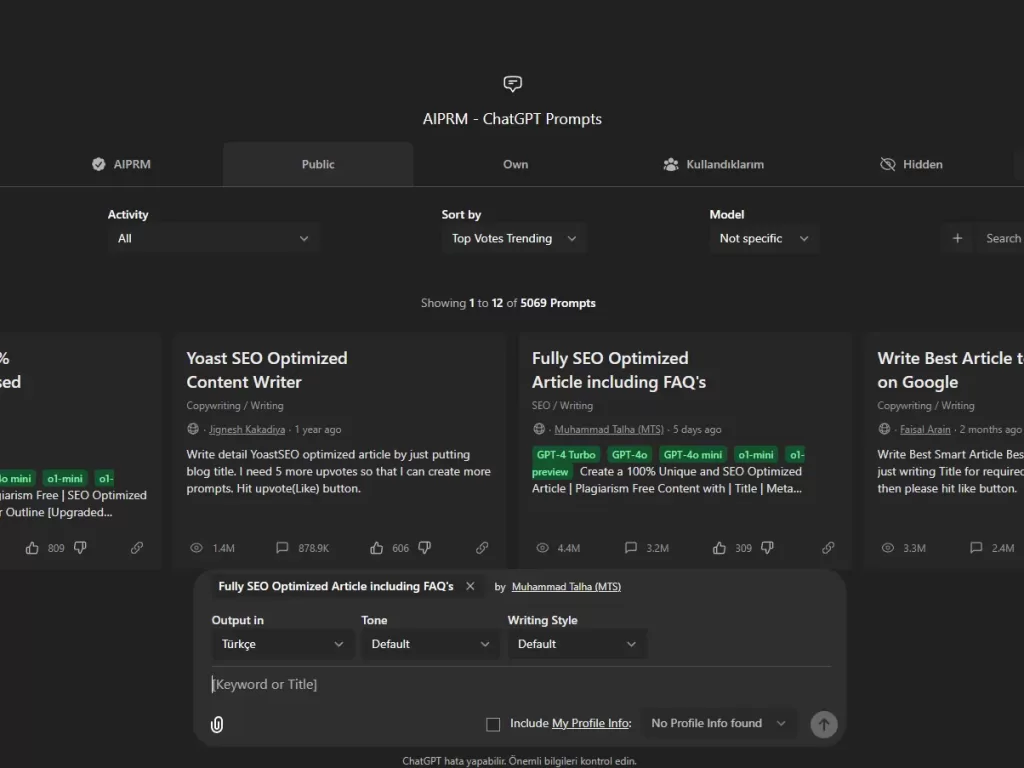Click the globe icon before Faisal Arain
The width and height of the screenshot is (1024, 768).
[884, 429]
